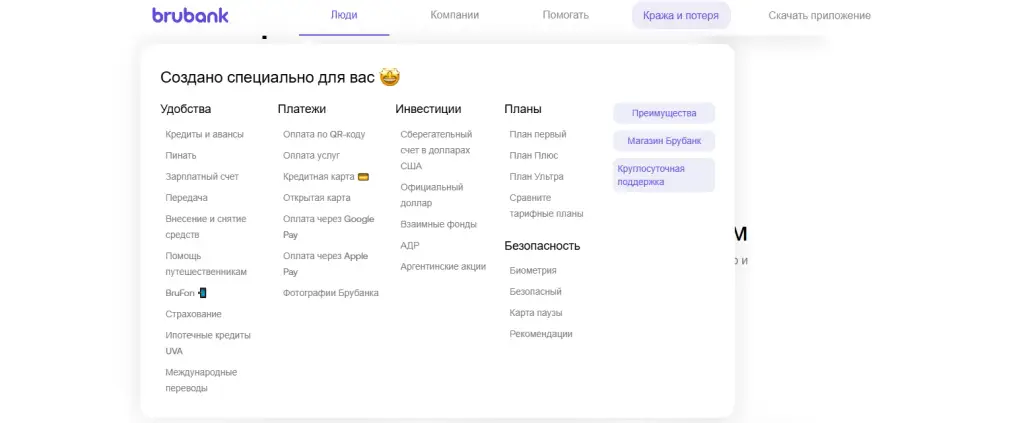Click the Преимущества button
Image resolution: width=1024 pixels, height=423 pixels.
(x=664, y=113)
